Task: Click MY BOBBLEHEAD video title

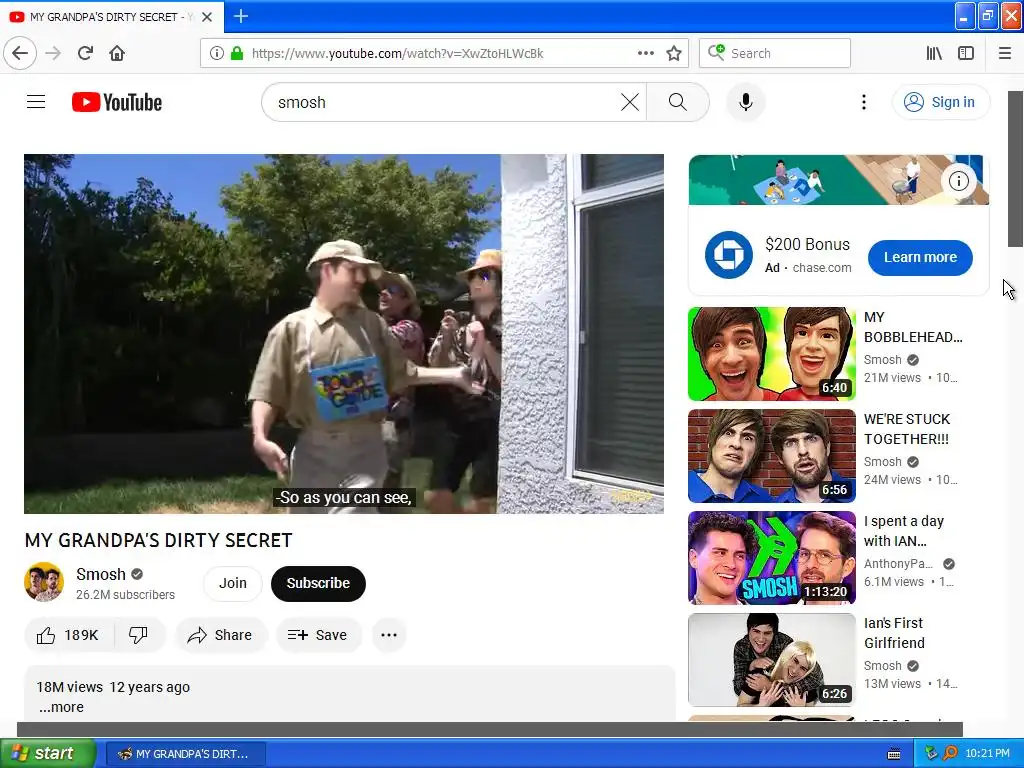Action: 913,327
